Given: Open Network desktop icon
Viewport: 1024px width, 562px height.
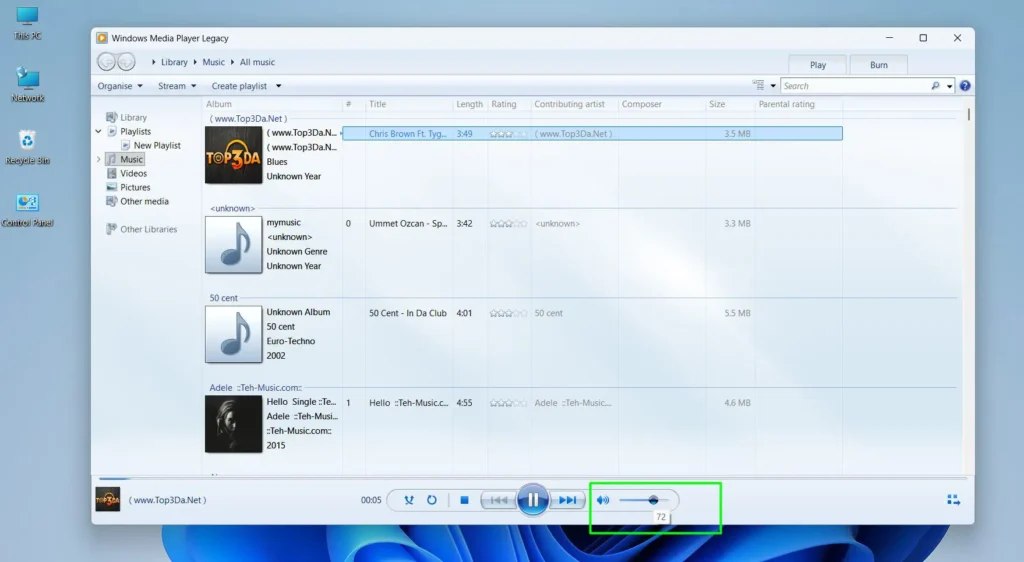Looking at the screenshot, I should pyautogui.click(x=27, y=85).
